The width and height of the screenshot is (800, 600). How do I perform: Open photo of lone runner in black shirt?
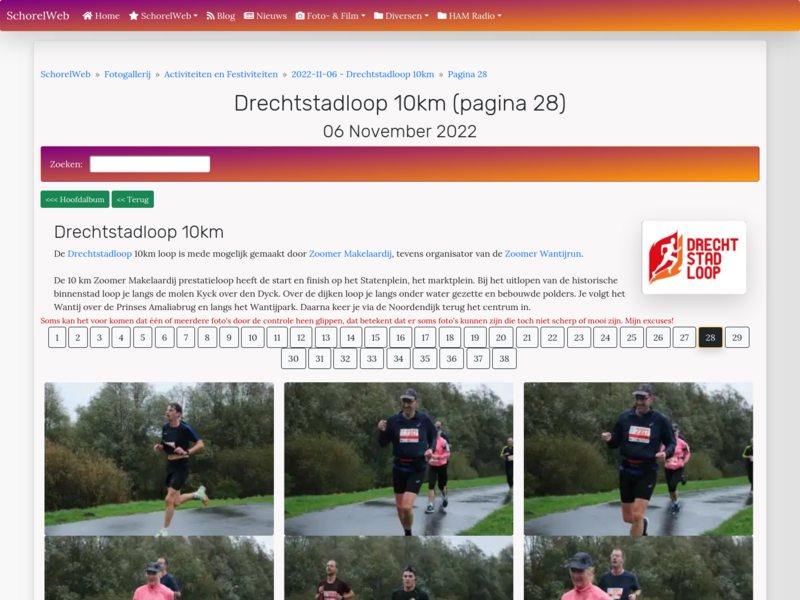click(x=159, y=459)
